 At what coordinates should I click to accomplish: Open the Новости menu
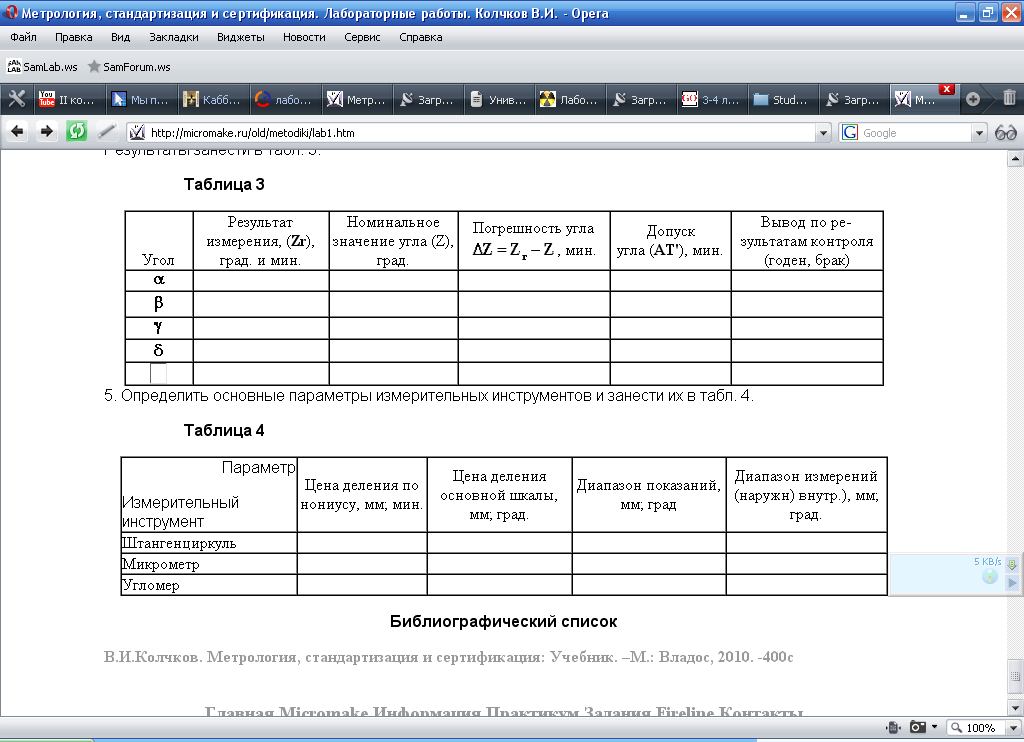coord(304,37)
